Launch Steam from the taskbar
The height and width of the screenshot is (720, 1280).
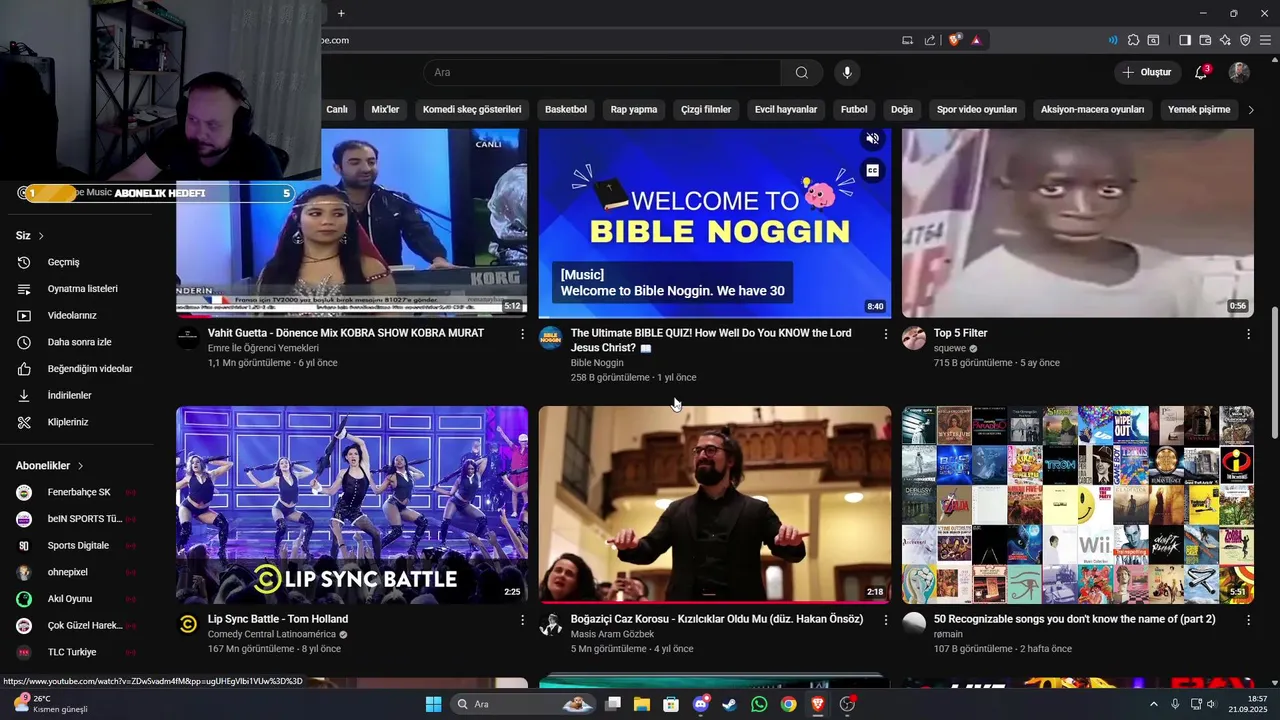[730, 704]
